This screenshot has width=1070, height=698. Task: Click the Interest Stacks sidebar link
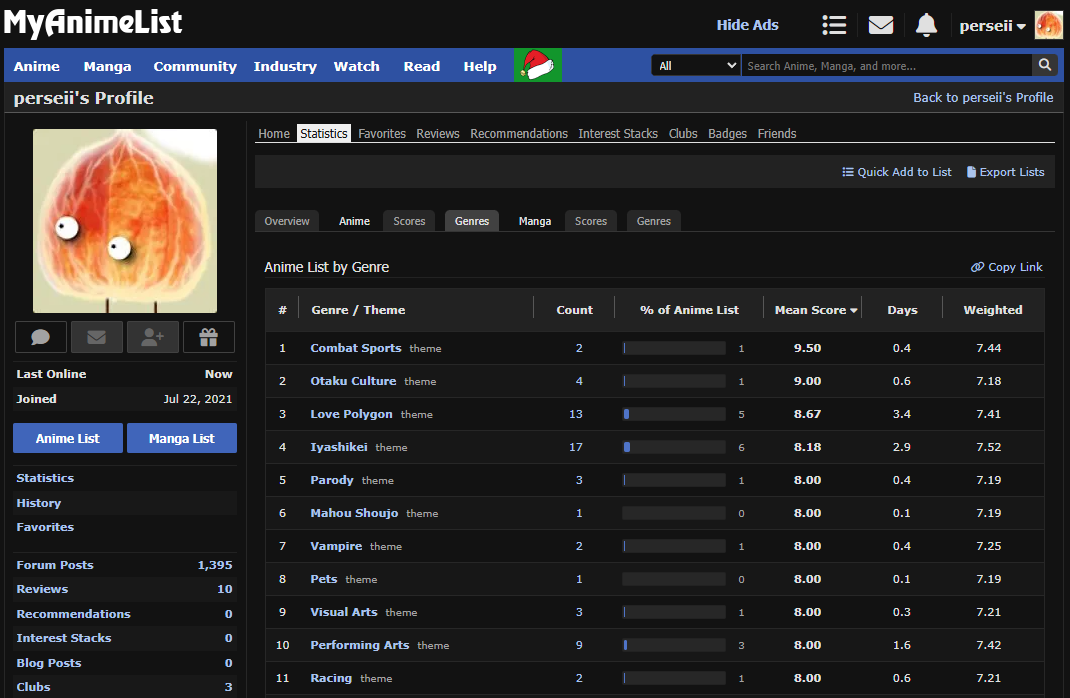pyautogui.click(x=63, y=638)
